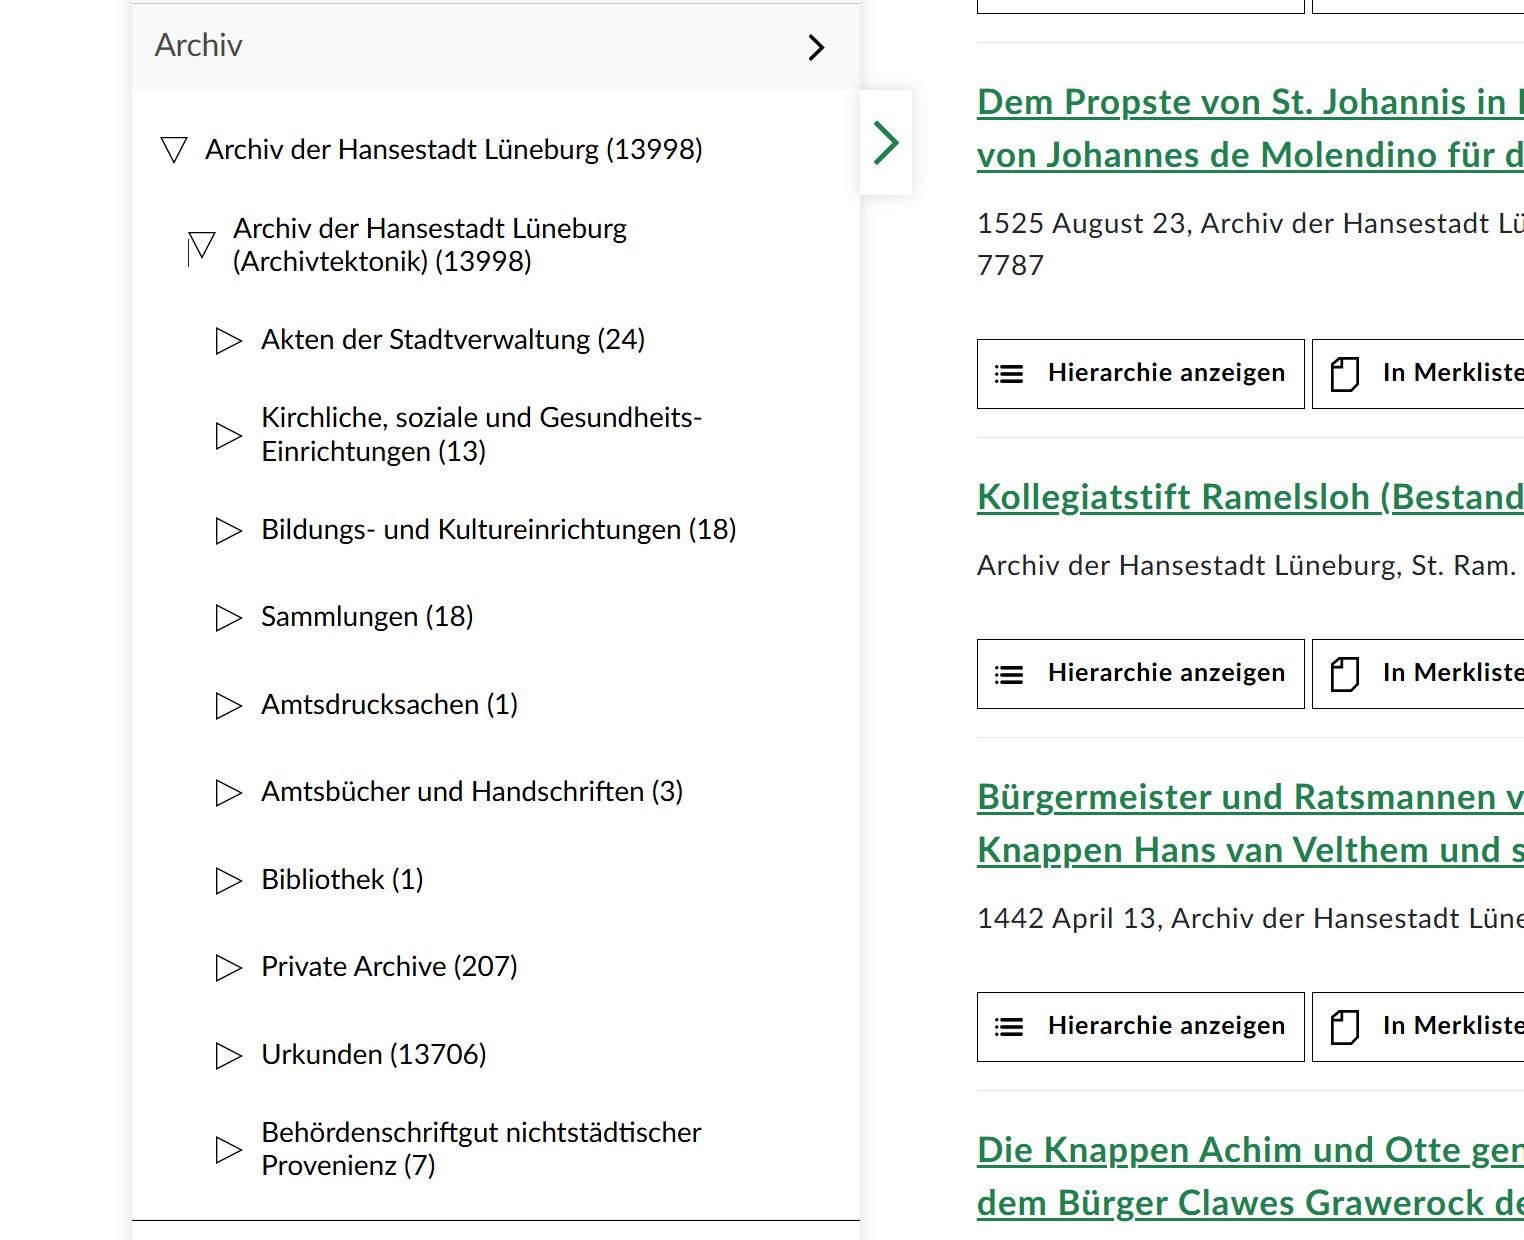Screen dimensions: 1524x1240
Task: Click Hierarchie anzeigen for the 1525 entry
Action: point(1141,374)
